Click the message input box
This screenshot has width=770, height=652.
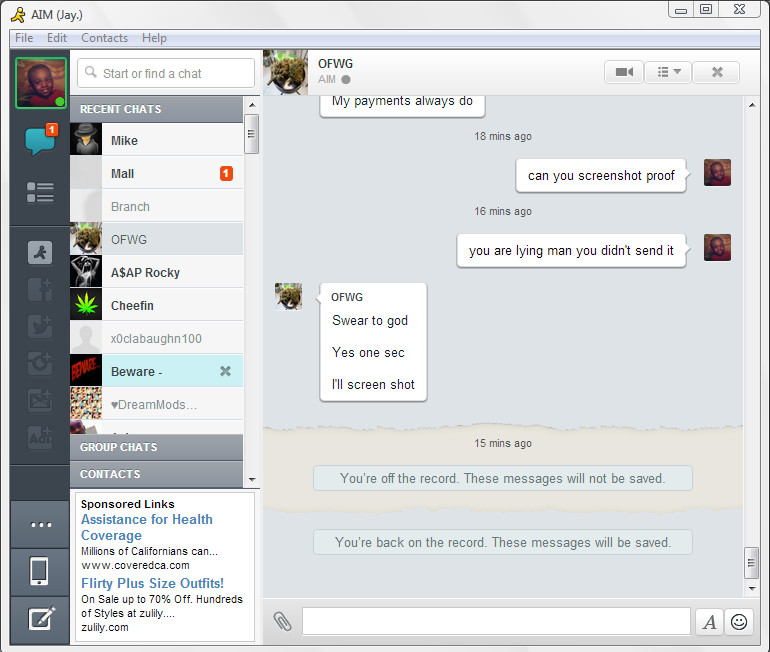tap(496, 621)
